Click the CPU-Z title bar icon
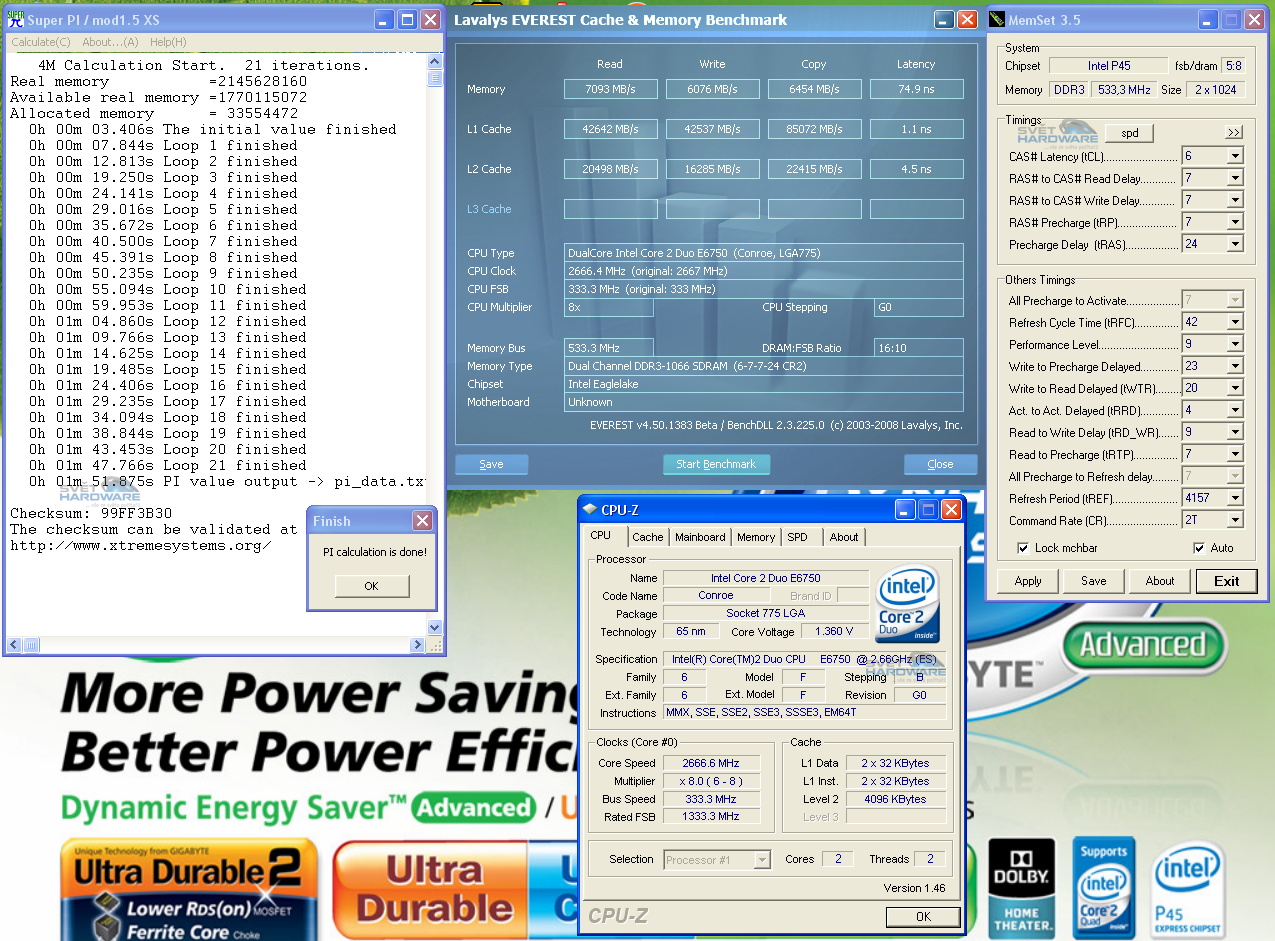Image resolution: width=1275 pixels, height=941 pixels. [x=591, y=510]
